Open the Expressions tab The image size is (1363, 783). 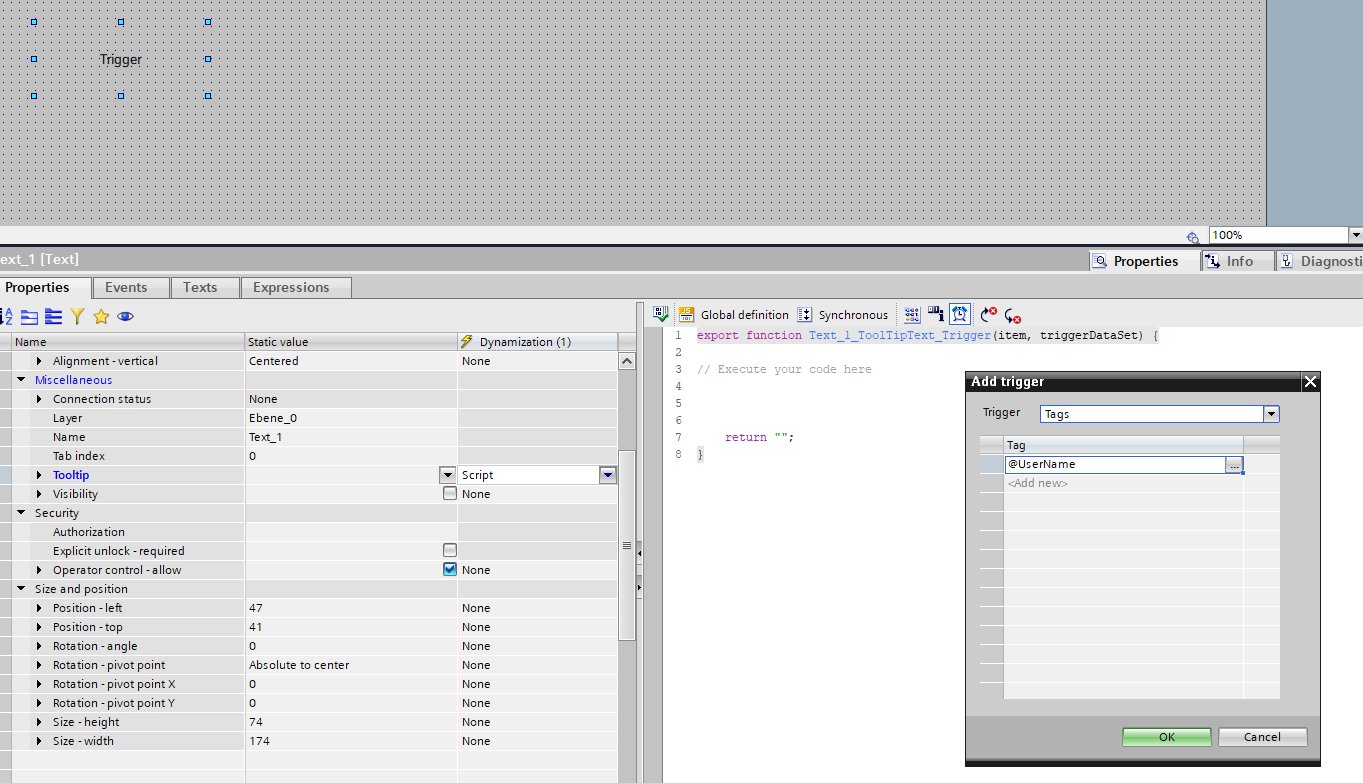click(291, 288)
